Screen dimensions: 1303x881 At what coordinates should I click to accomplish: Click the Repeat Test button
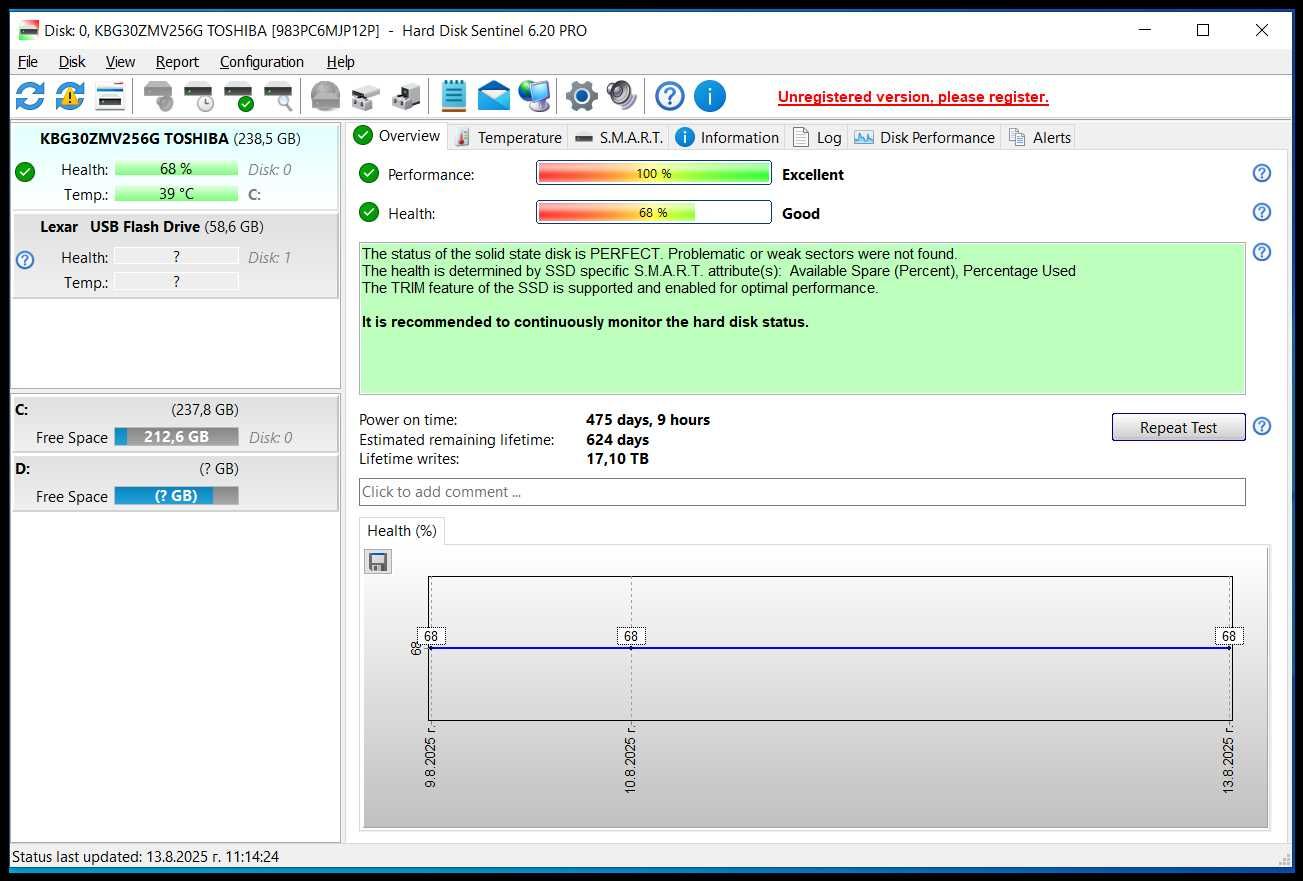point(1178,427)
